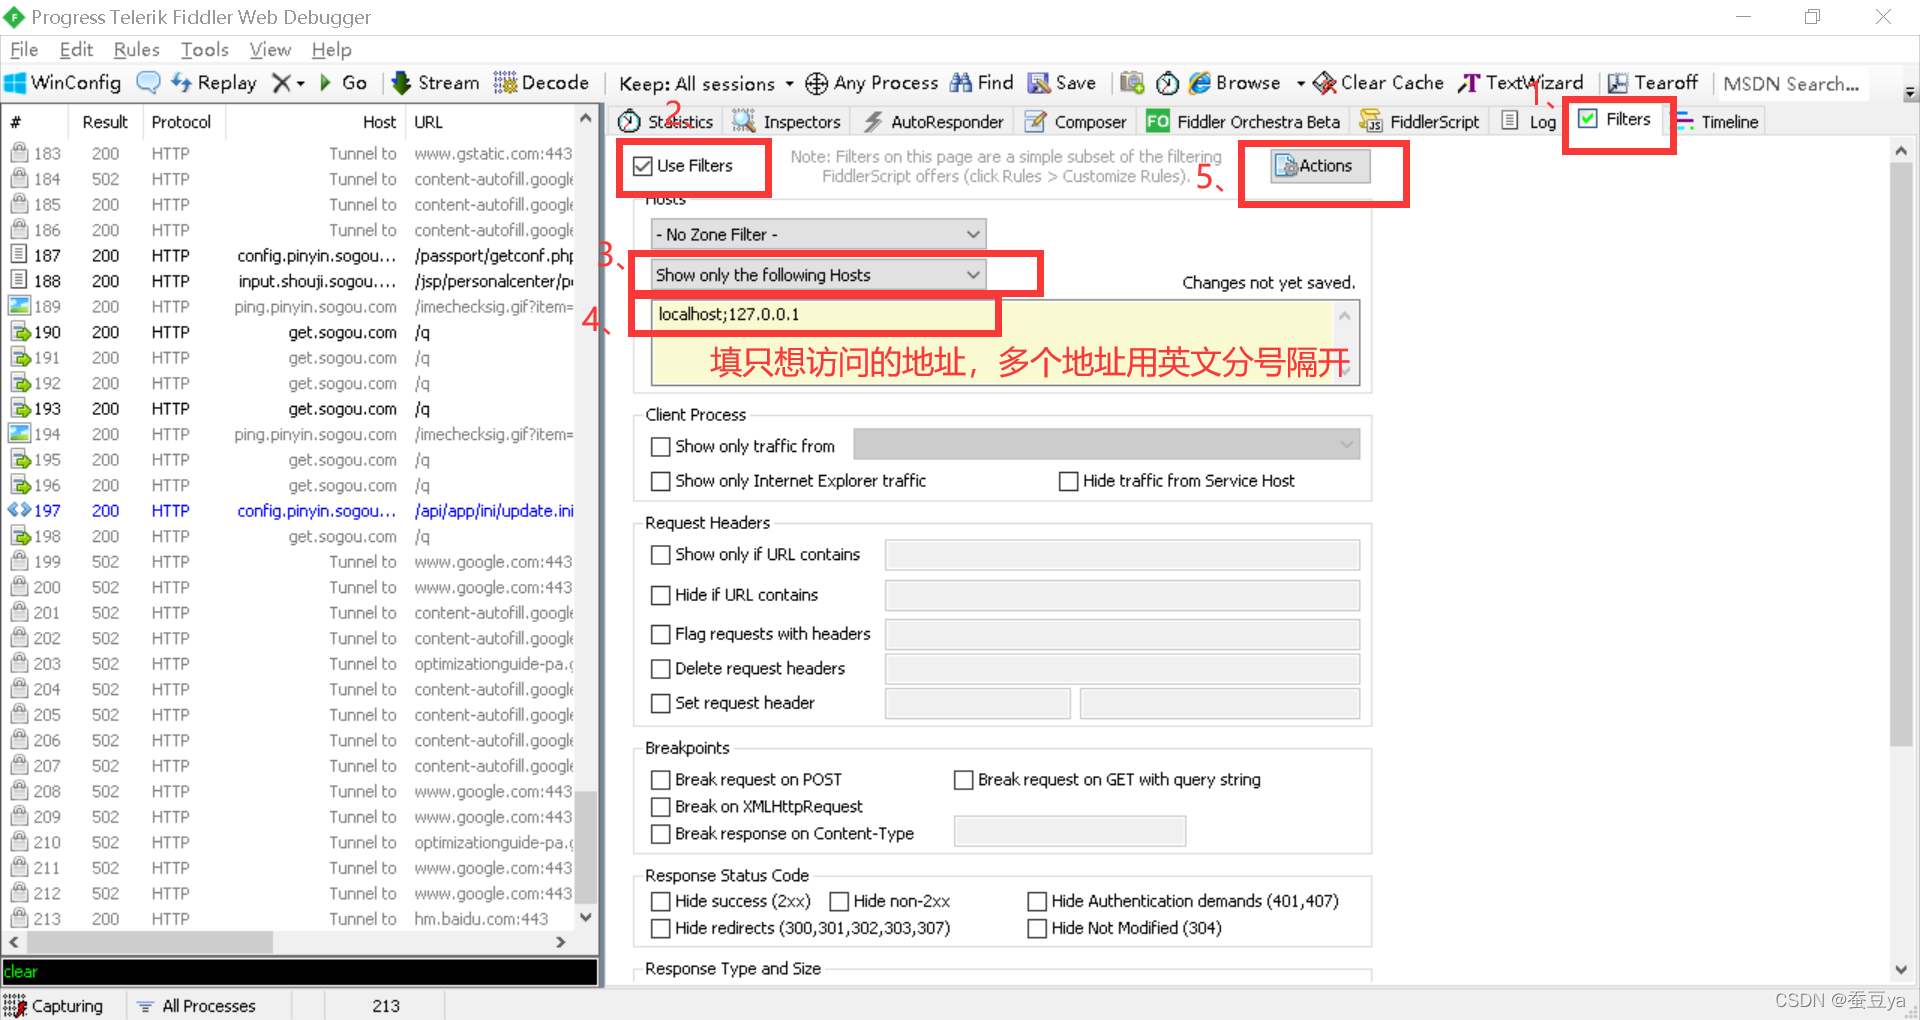Screen dimensions: 1920x1020
Task: Enable Break on XMLHttpRequest
Action: pos(661,807)
